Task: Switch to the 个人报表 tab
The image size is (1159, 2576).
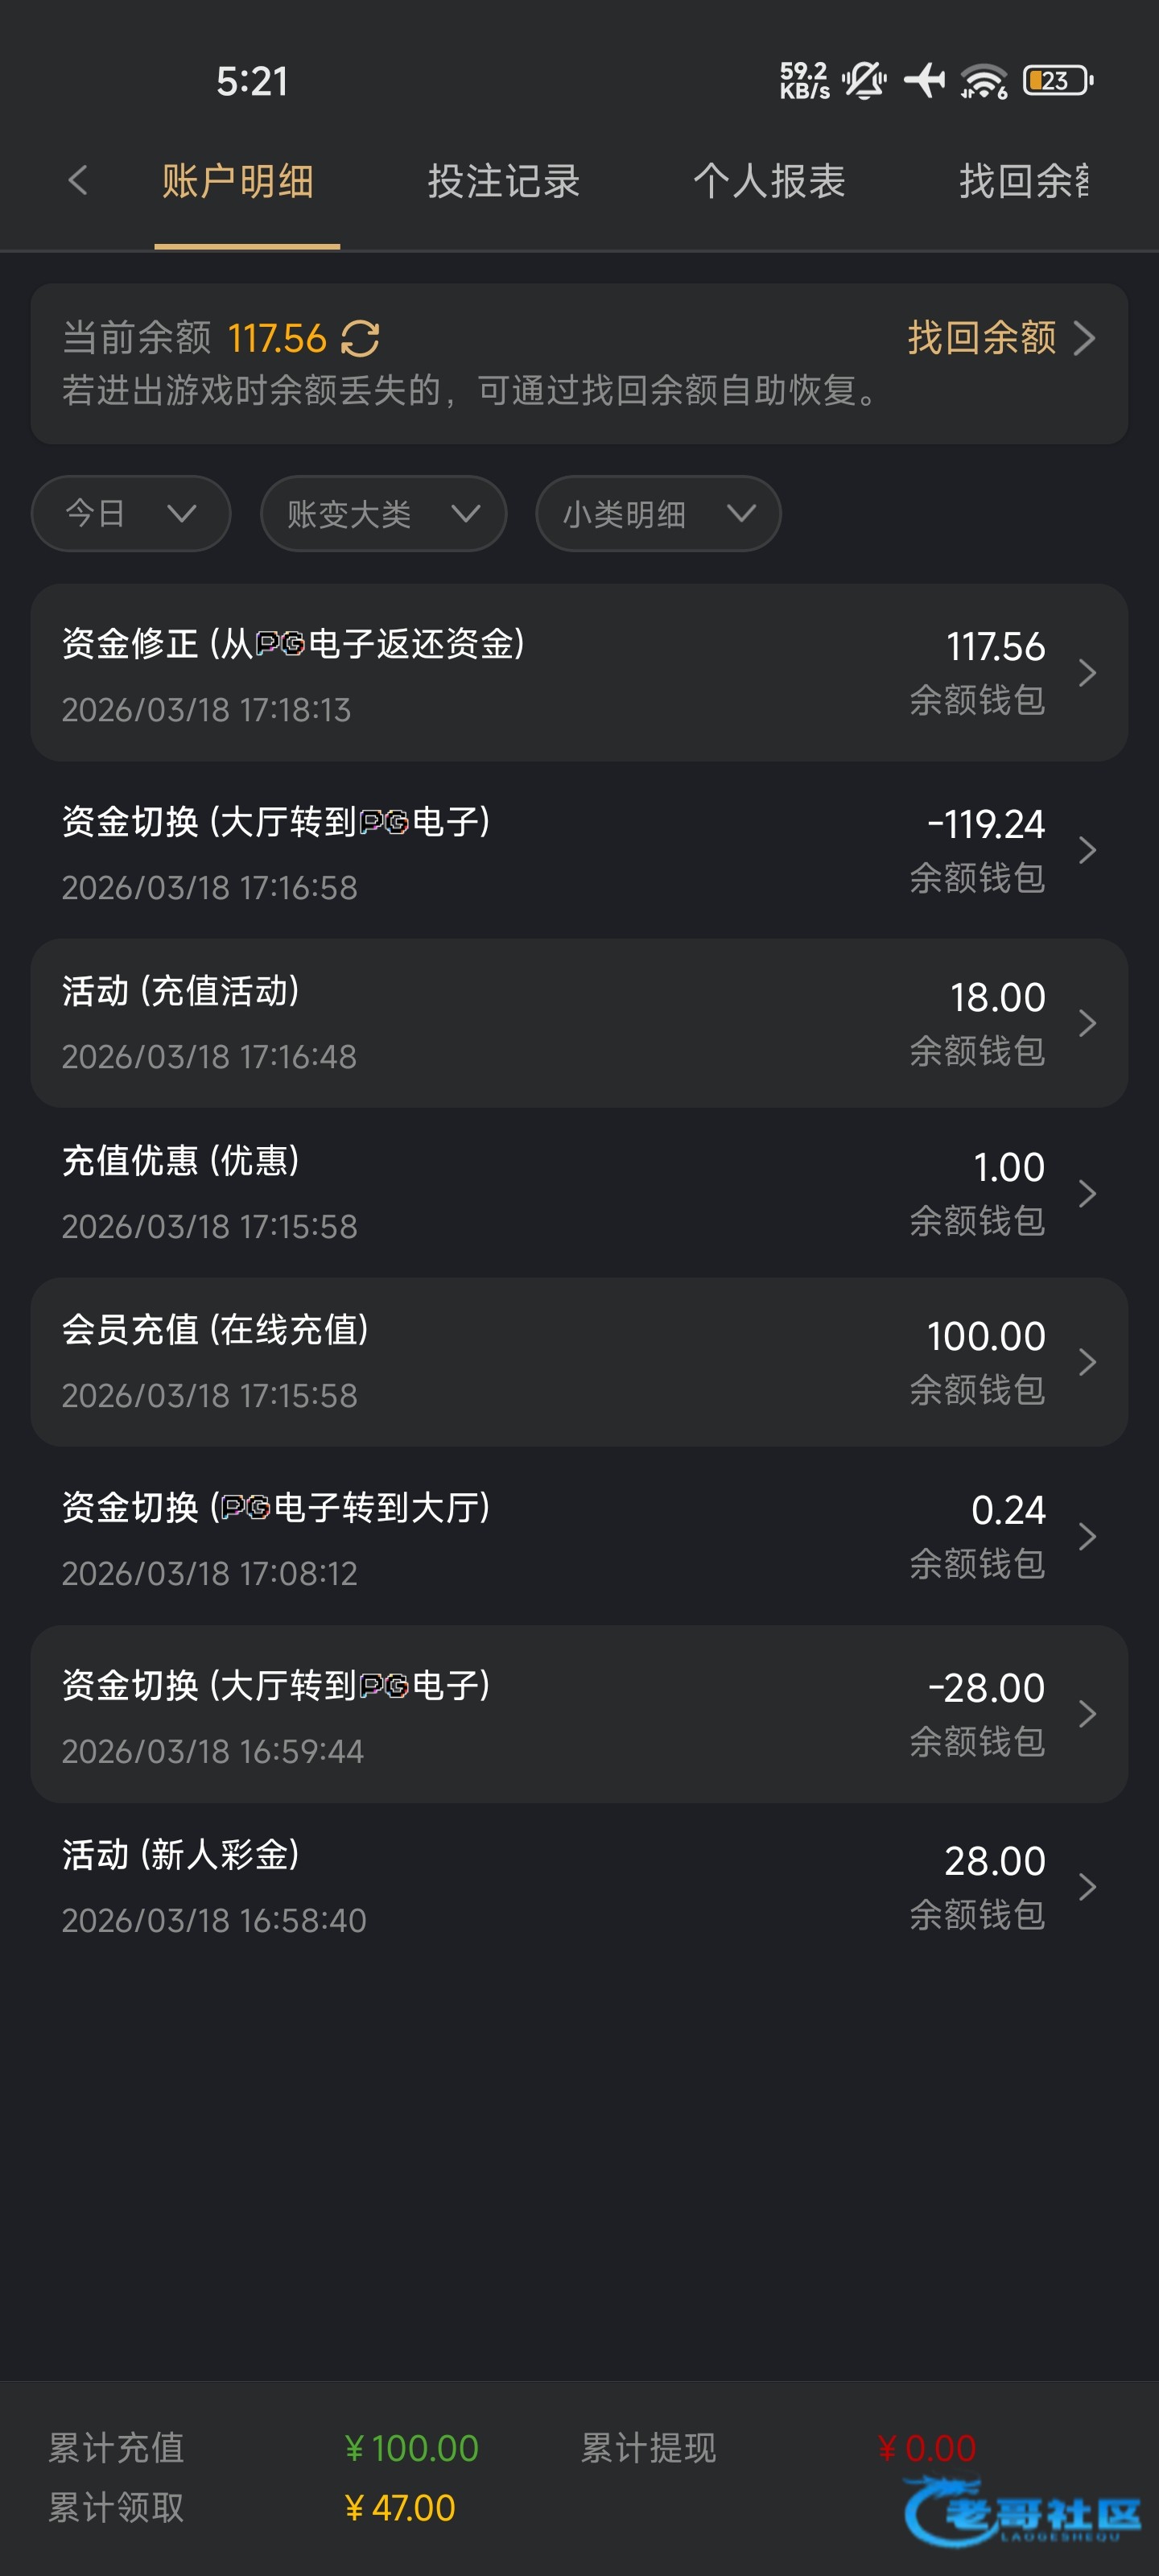Action: click(769, 182)
